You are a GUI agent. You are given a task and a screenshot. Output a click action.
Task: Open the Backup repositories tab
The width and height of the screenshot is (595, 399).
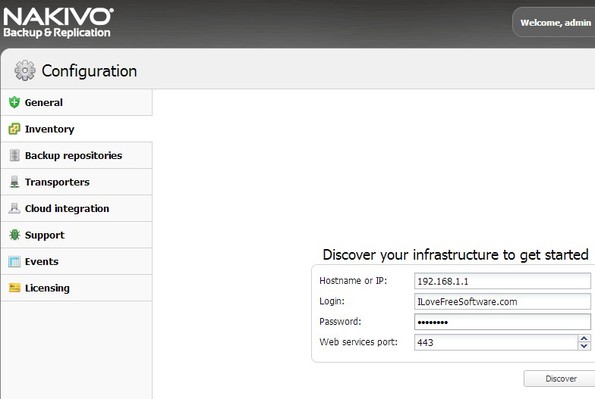point(77,155)
